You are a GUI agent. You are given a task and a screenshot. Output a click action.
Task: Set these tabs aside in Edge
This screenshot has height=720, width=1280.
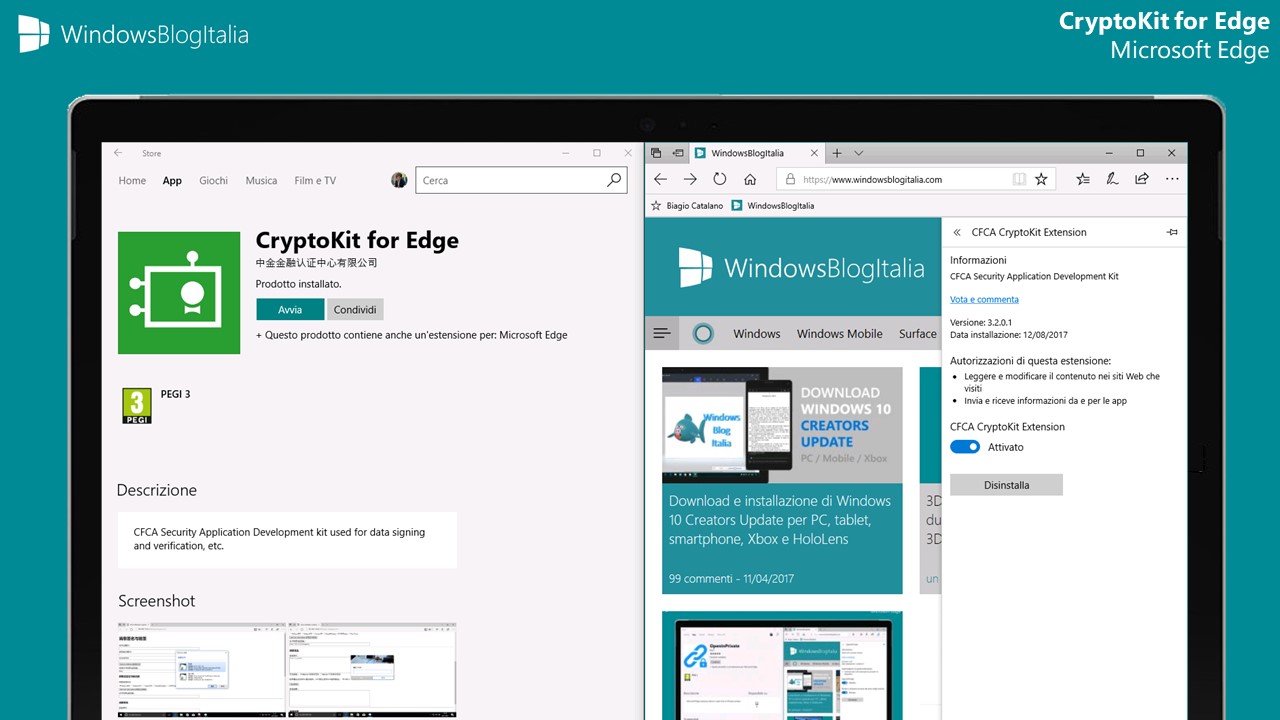(x=678, y=153)
